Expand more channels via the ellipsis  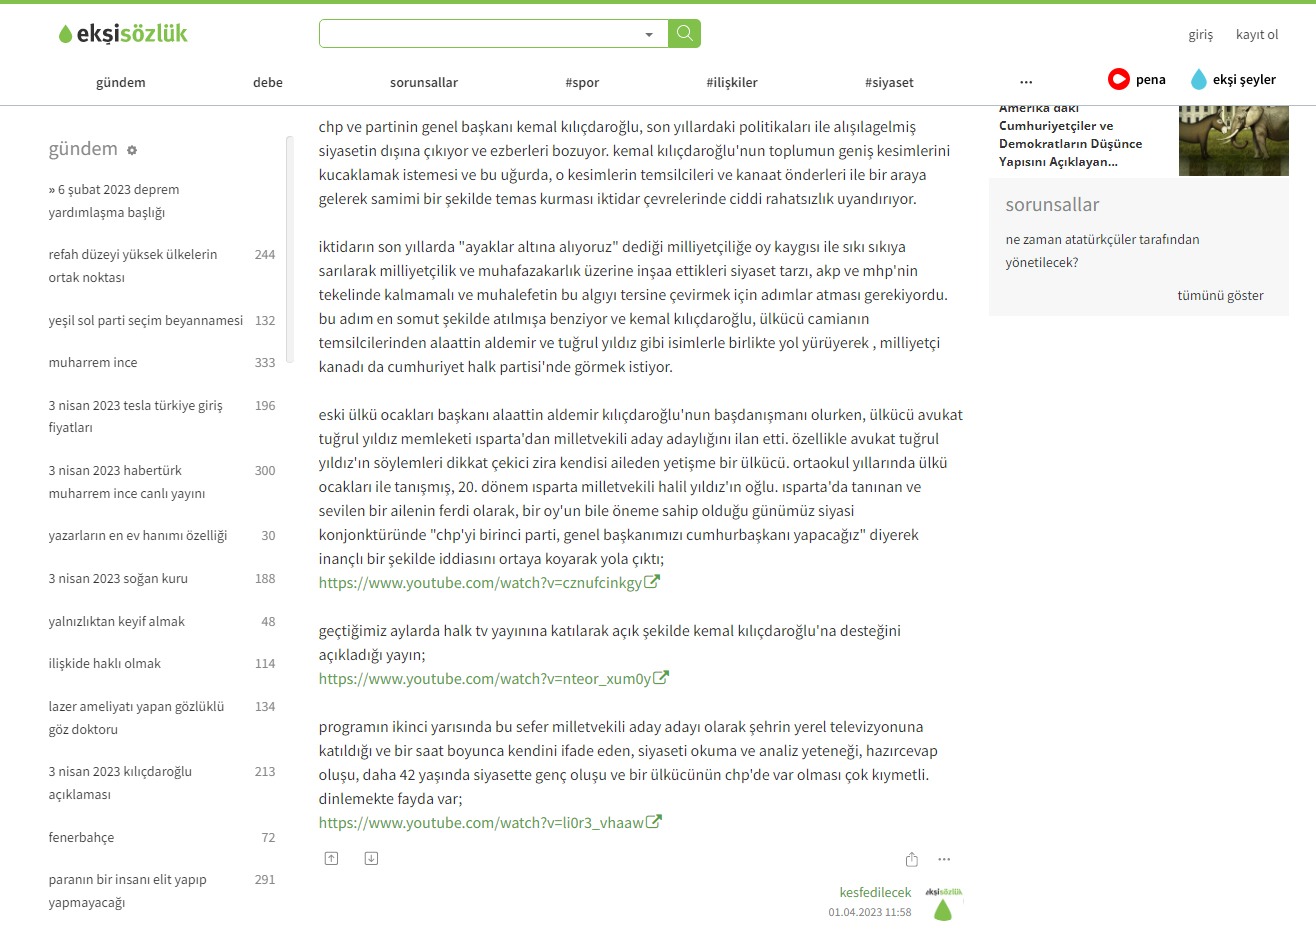click(1026, 82)
